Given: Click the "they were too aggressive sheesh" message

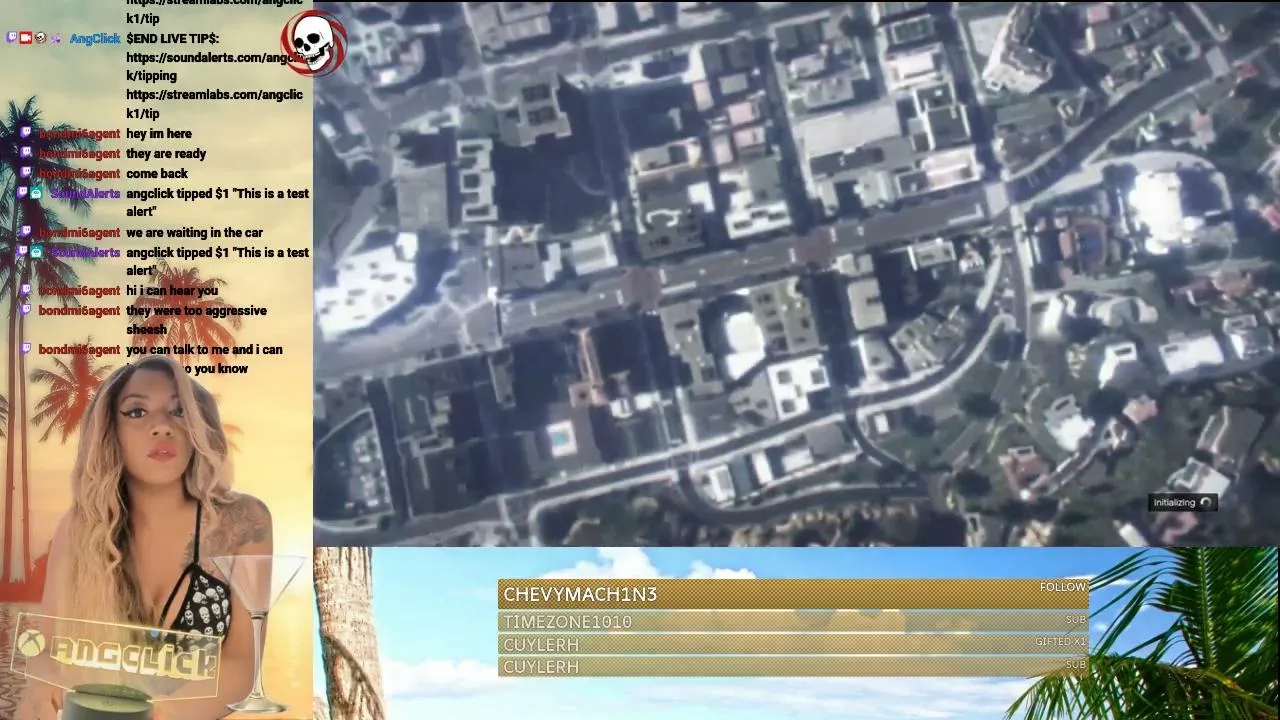Looking at the screenshot, I should coord(196,320).
